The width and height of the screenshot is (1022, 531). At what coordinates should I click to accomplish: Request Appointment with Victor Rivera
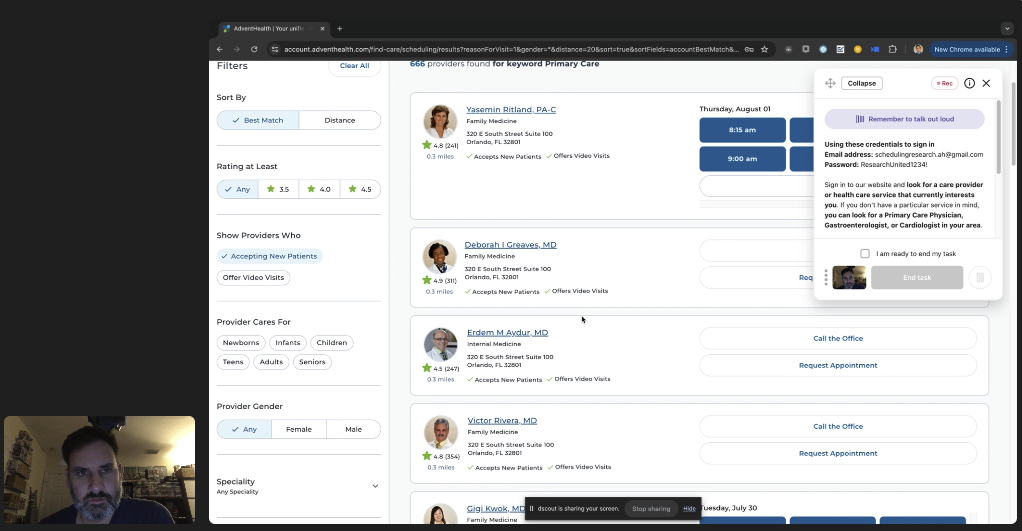tap(838, 453)
